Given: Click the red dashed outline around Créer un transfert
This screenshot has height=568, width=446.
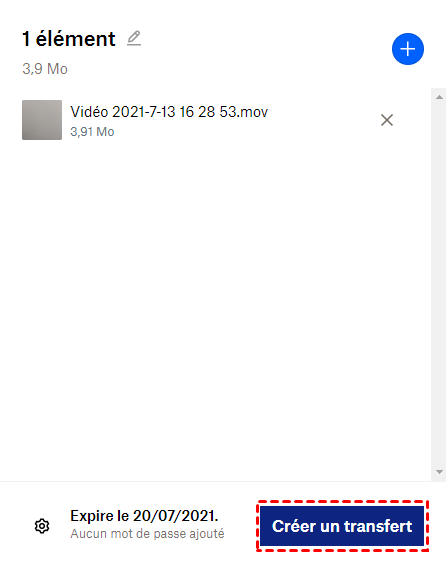Looking at the screenshot, I should click(342, 502).
